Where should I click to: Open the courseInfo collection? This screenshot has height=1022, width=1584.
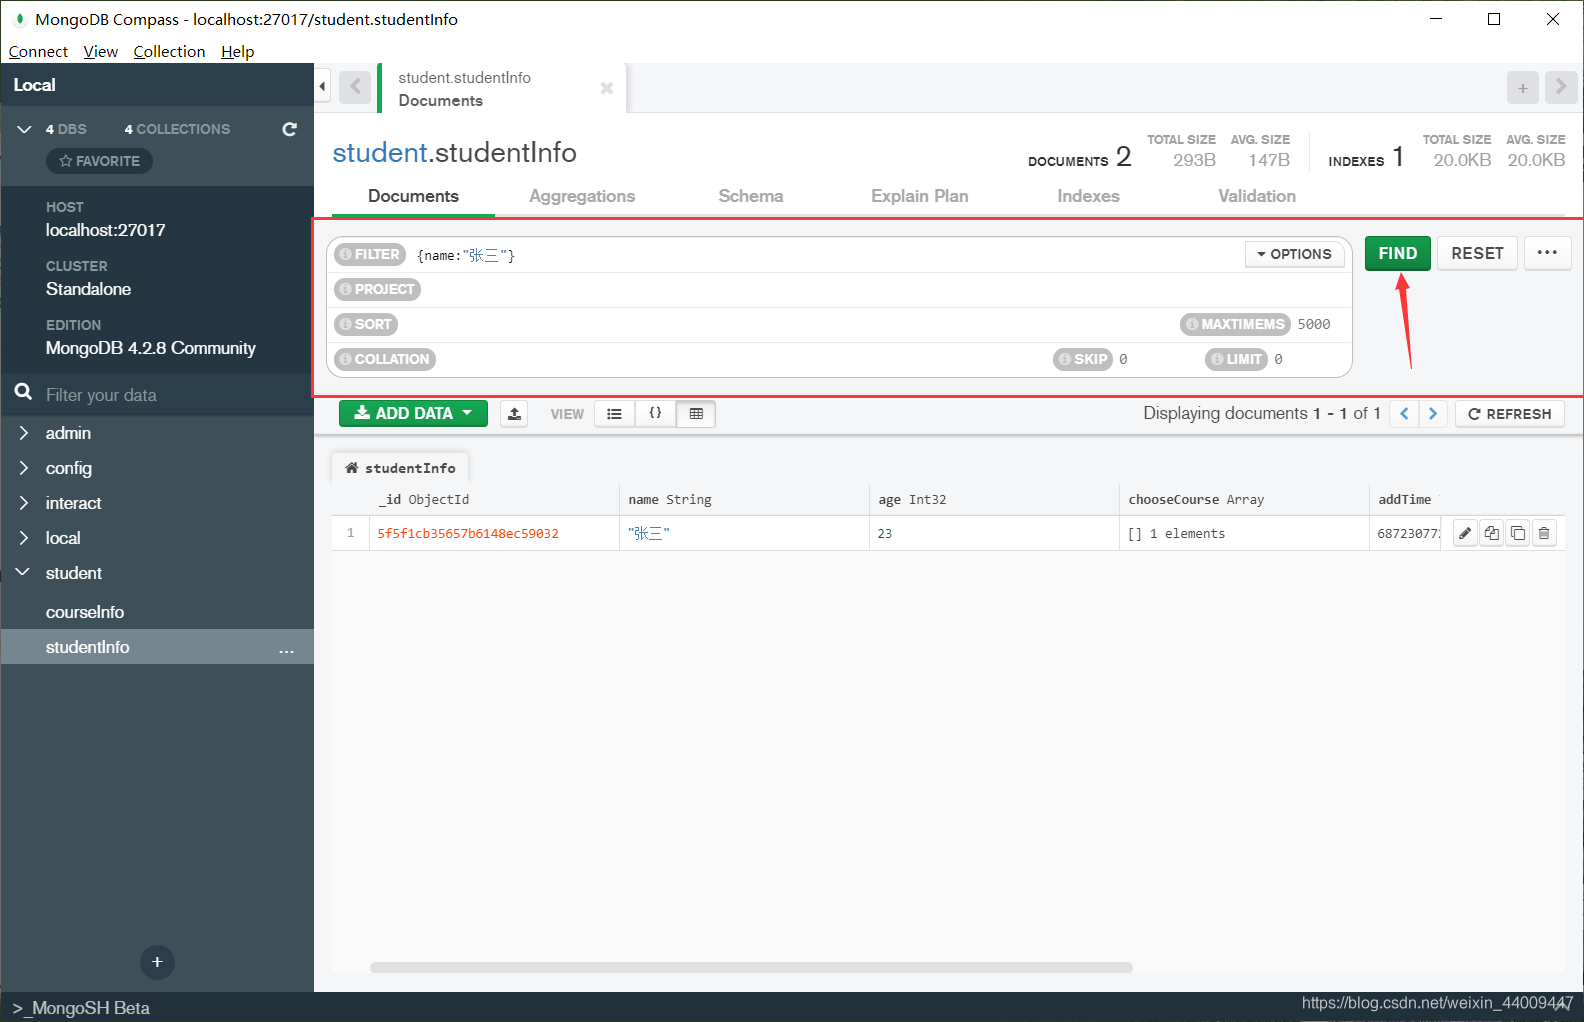[x=85, y=612]
